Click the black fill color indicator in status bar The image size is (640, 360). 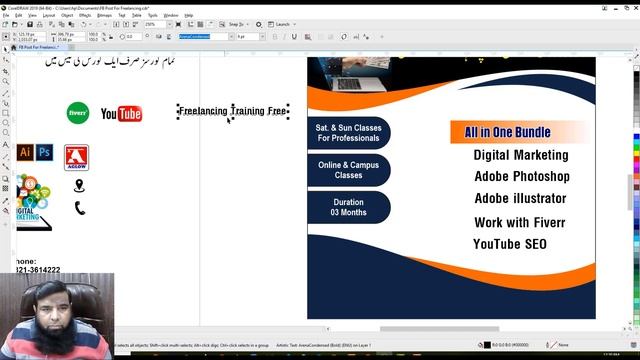[487, 345]
